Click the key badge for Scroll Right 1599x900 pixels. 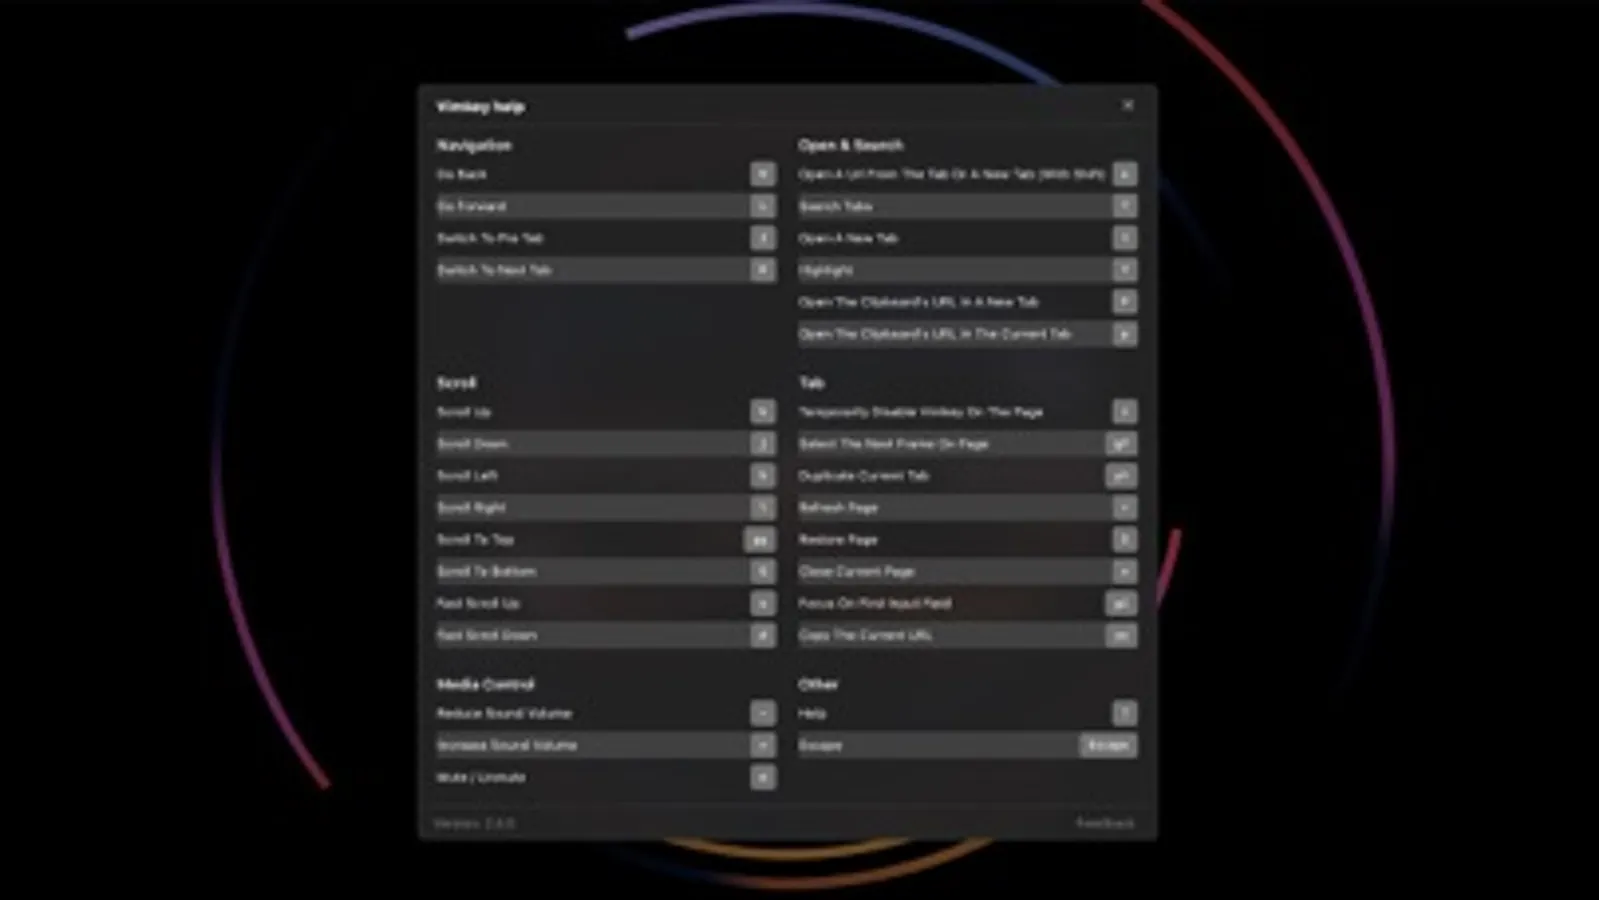tap(763, 508)
